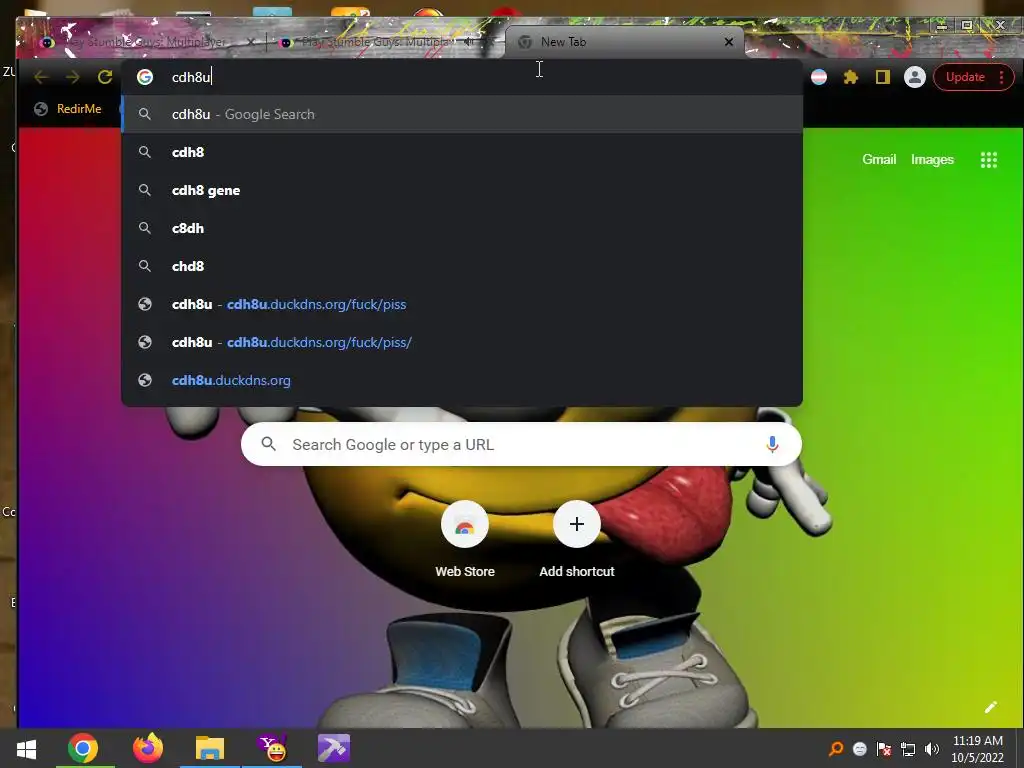This screenshot has width=1024, height=768.
Task: Start voice search with microphone icon
Action: [772, 444]
